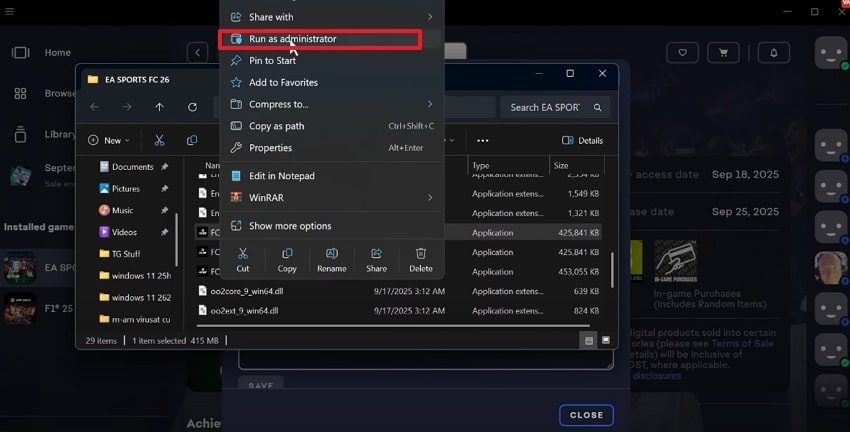
Task: Open the Terms of Sale link
Action: point(742,344)
